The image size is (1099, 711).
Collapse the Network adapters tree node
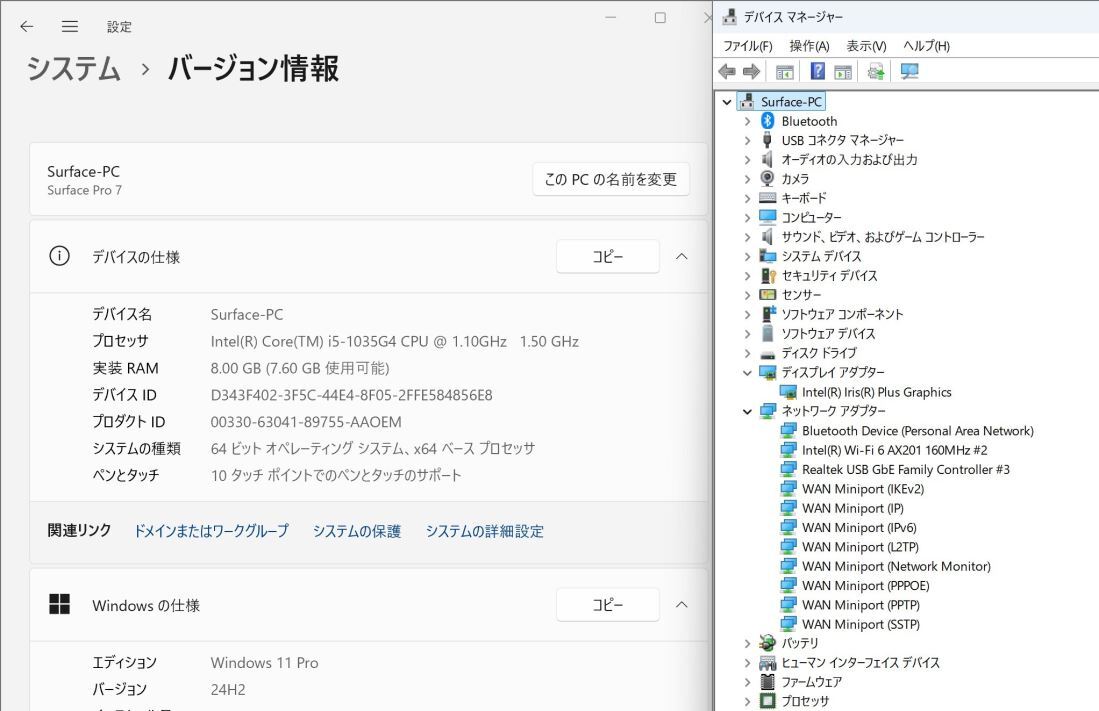pos(747,411)
